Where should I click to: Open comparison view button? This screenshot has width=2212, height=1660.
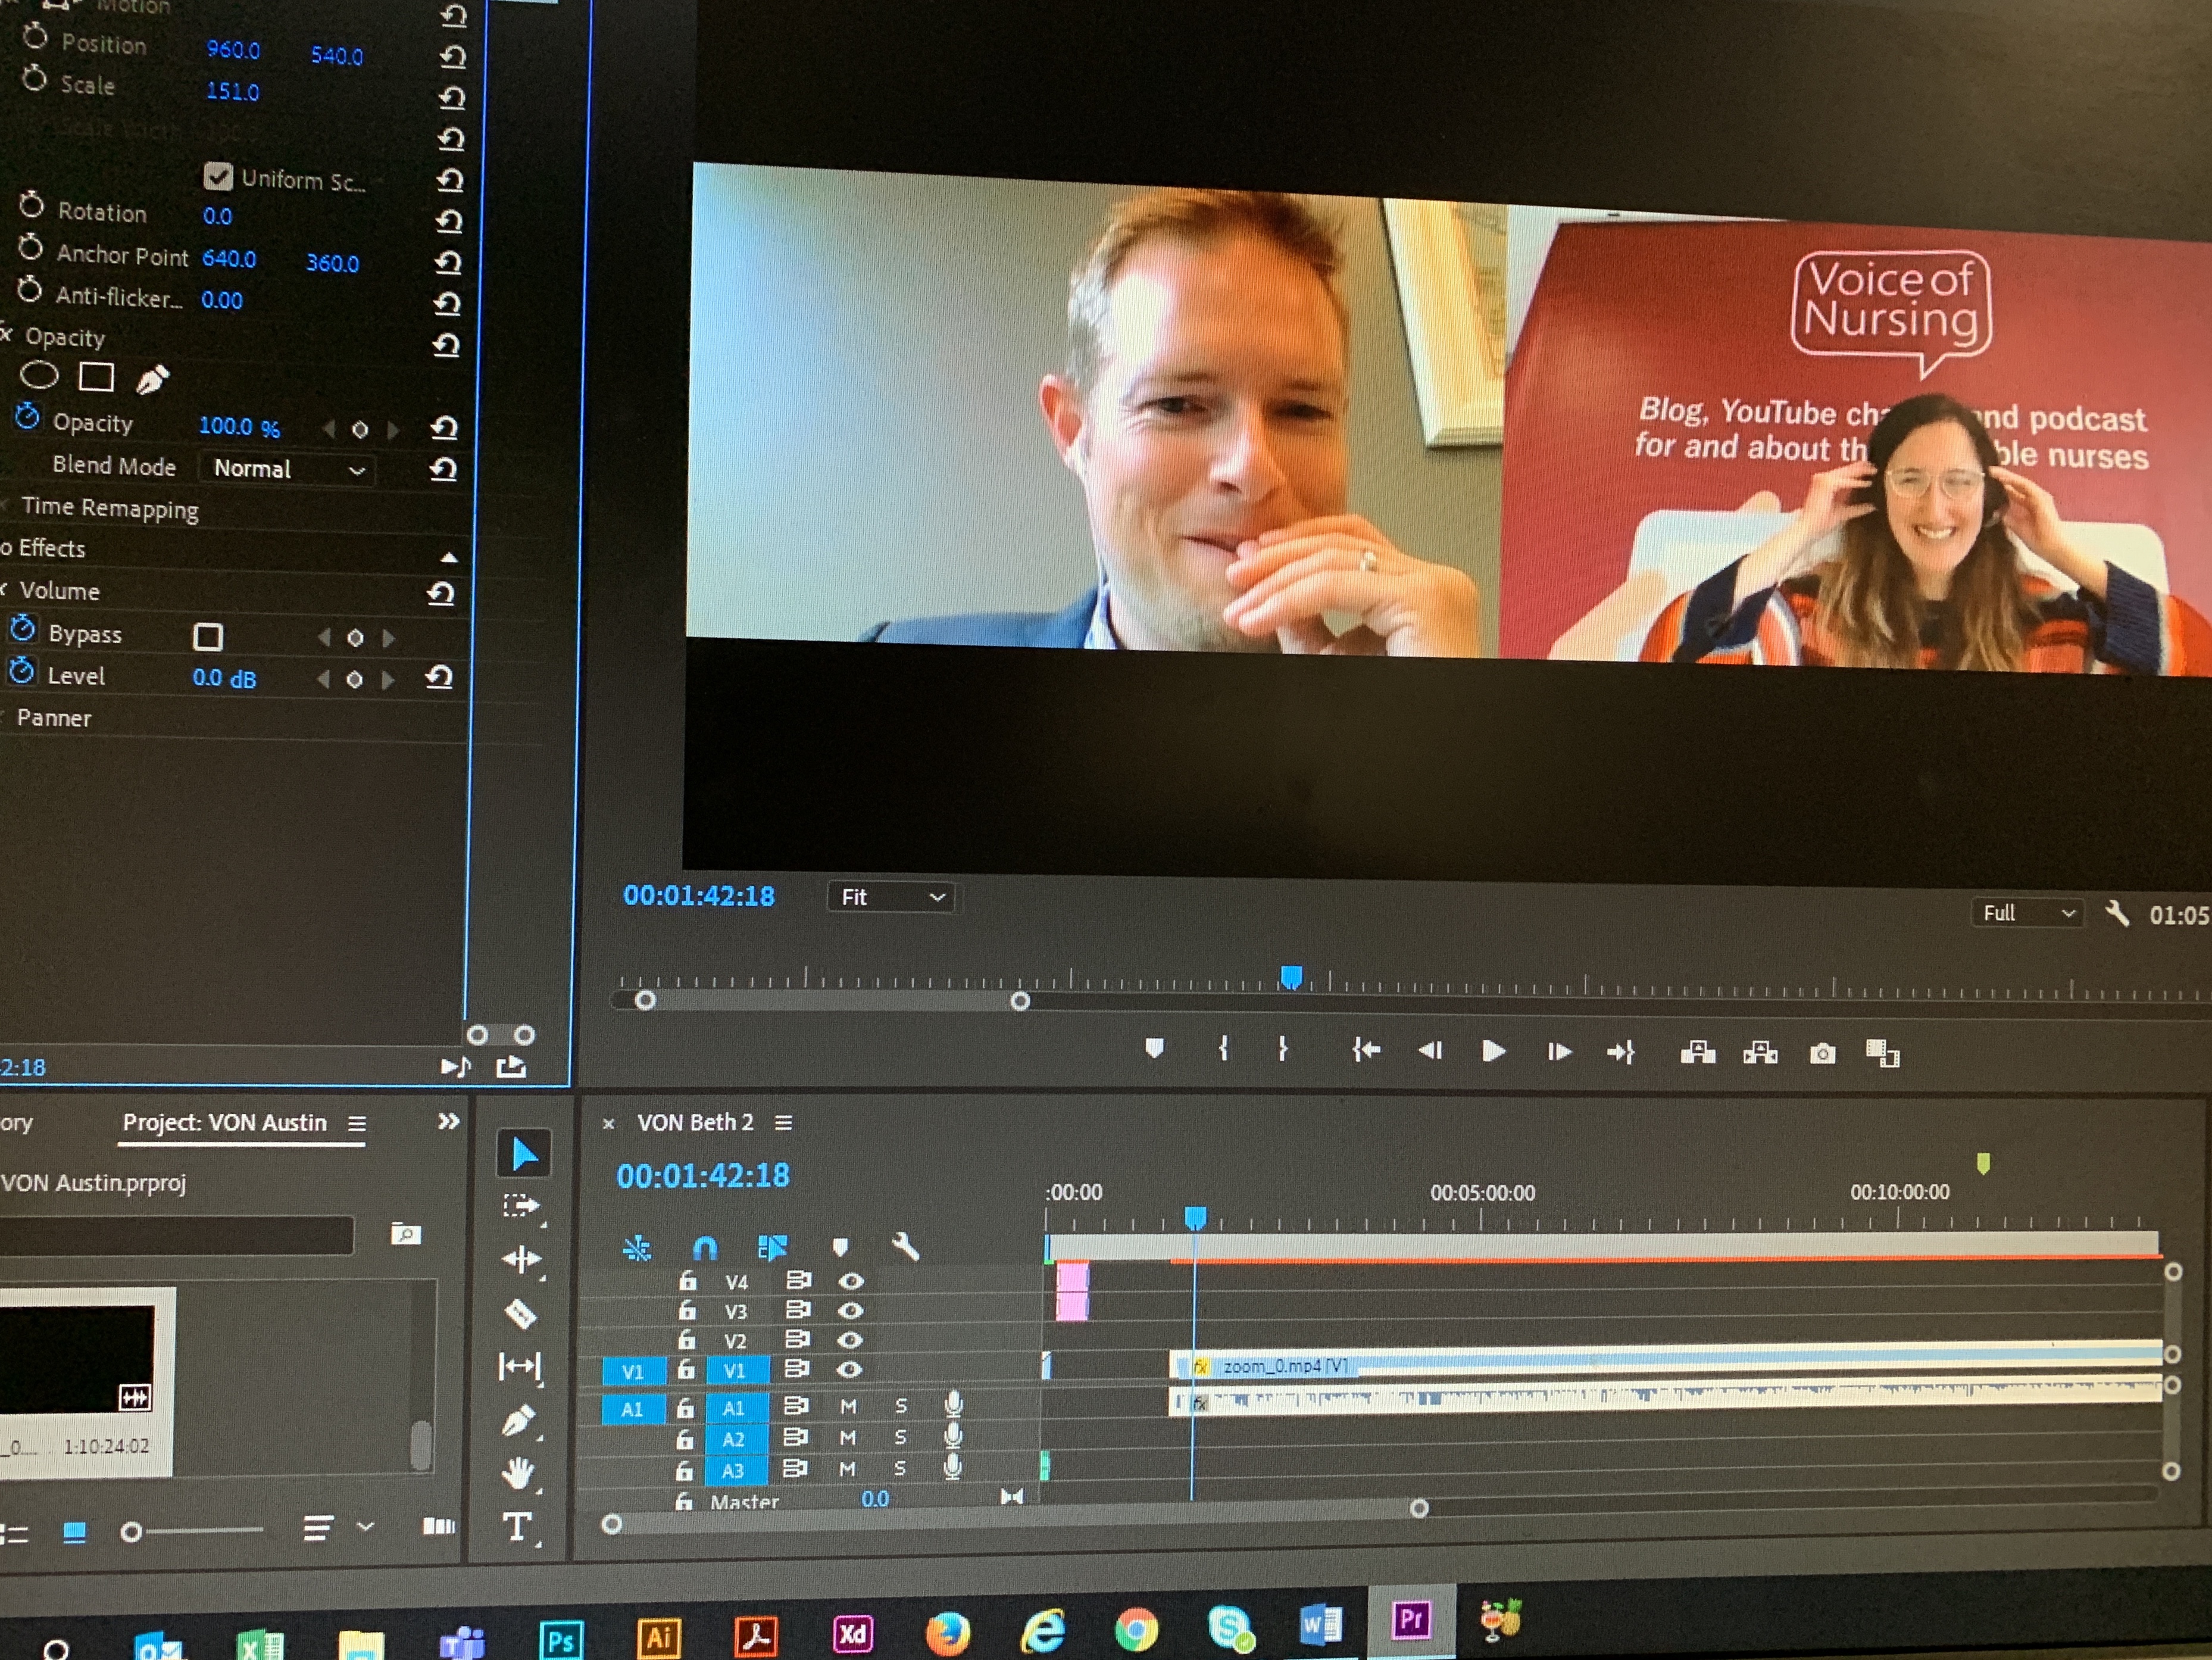(1882, 1053)
